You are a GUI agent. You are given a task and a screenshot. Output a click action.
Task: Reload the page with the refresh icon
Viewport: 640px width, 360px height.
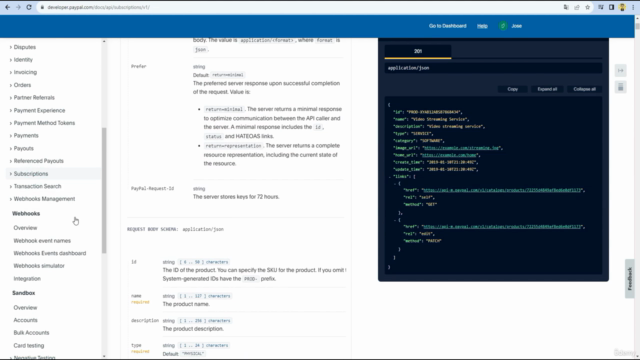point(29,7)
